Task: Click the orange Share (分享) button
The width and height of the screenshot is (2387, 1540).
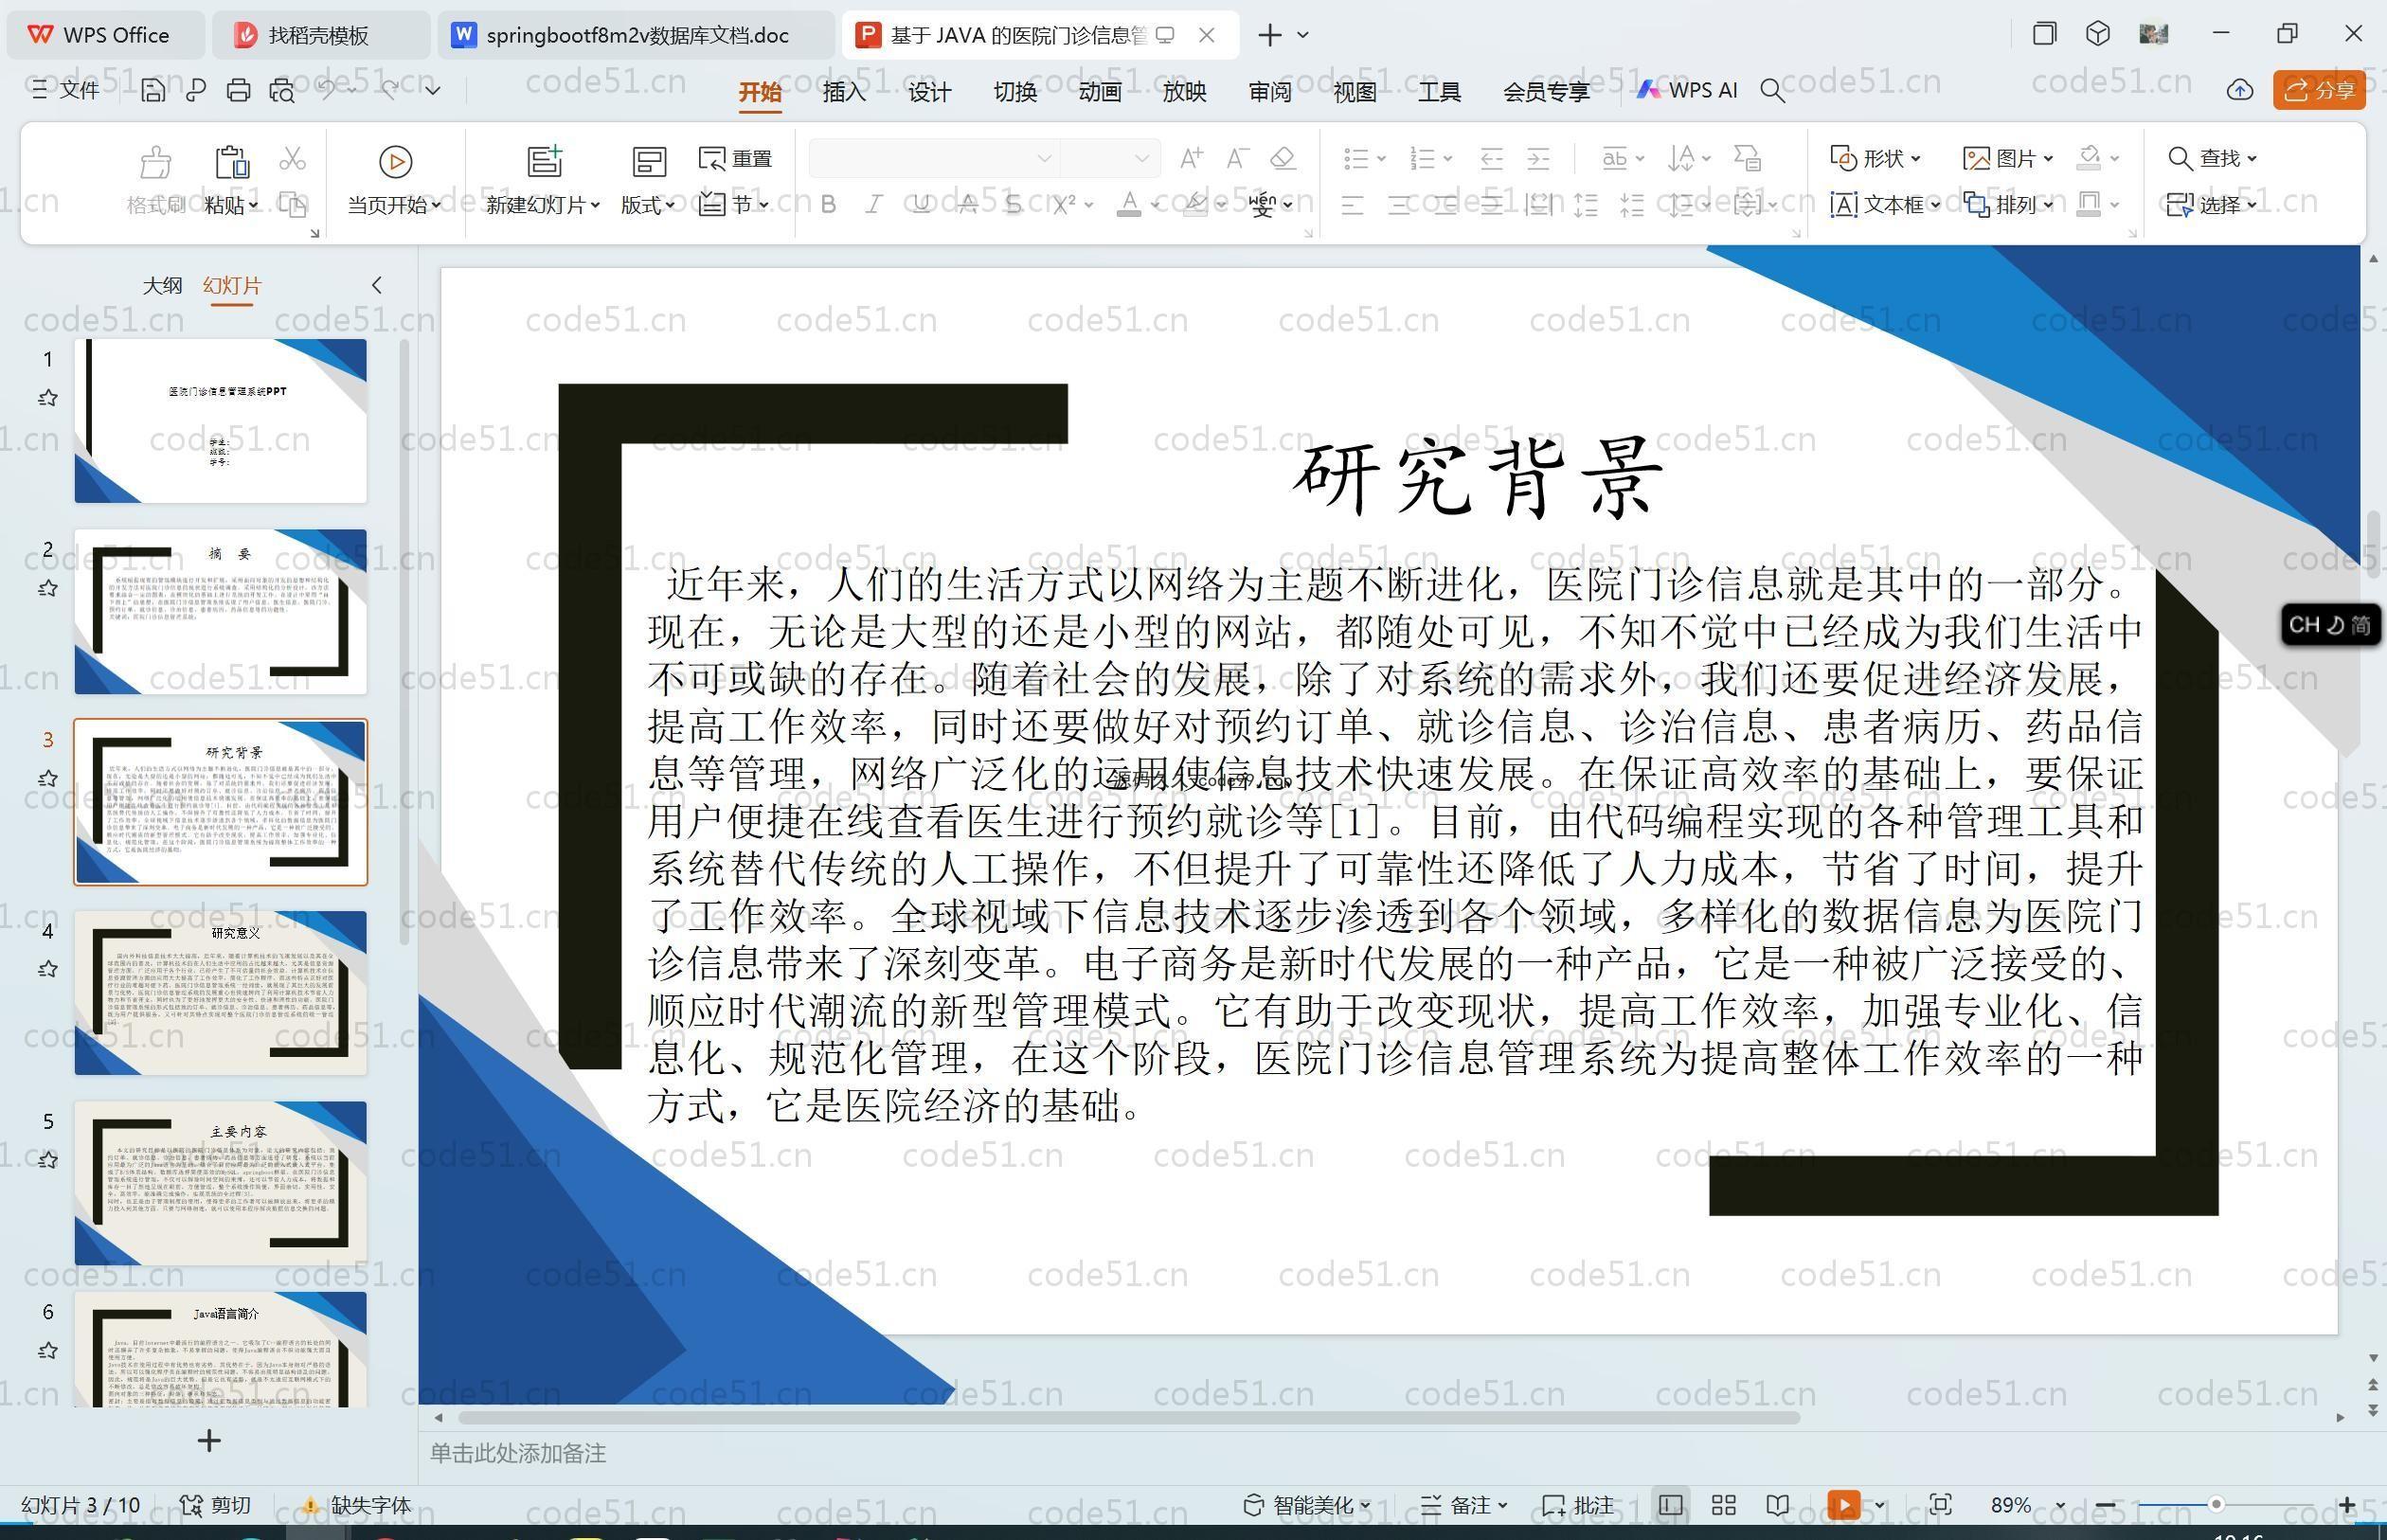Action: (x=2319, y=90)
